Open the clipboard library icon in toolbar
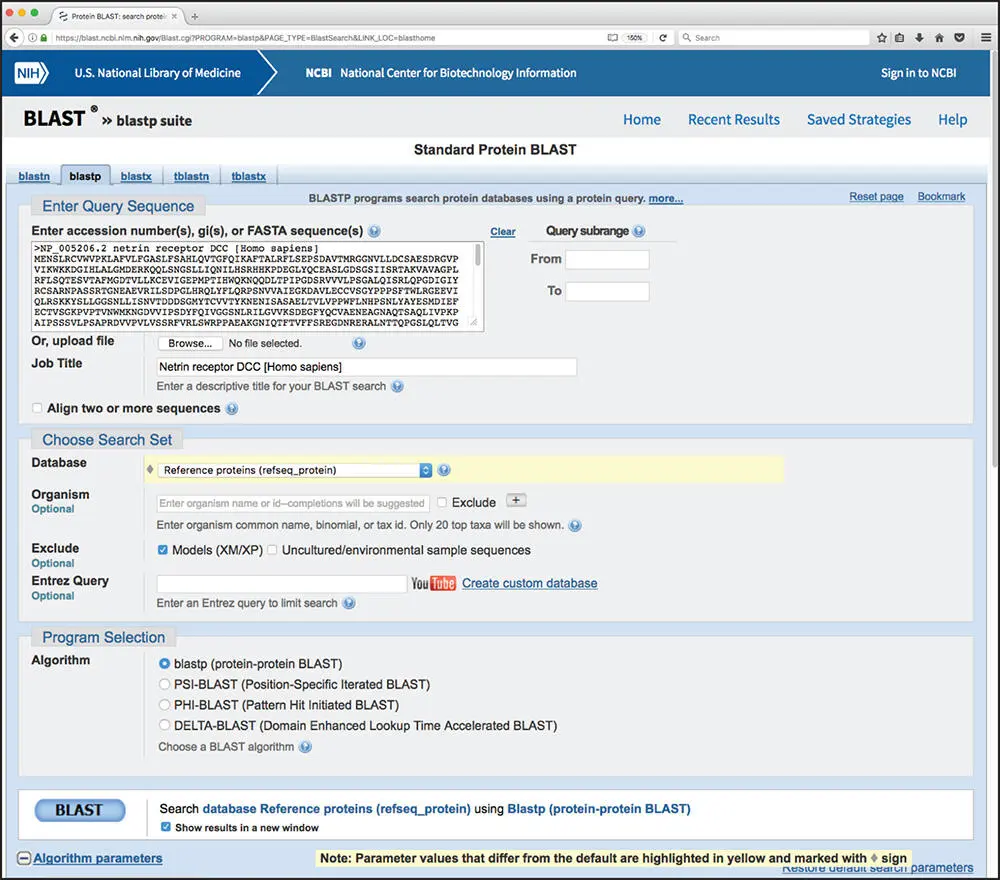This screenshot has height=880, width=1000. (x=899, y=38)
